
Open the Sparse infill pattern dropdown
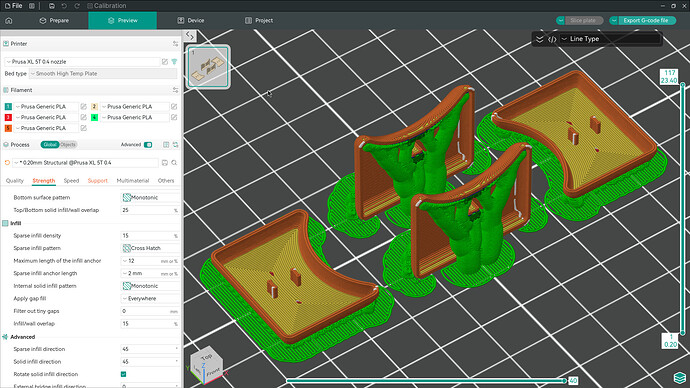[x=150, y=248]
